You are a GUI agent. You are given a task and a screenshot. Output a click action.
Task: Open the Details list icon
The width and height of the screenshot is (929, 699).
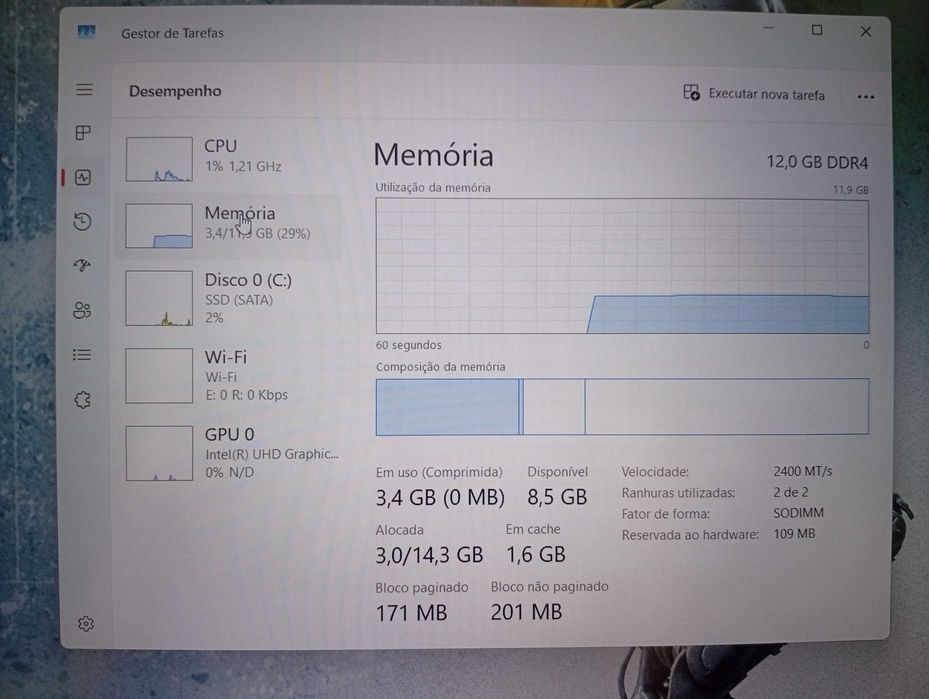click(x=82, y=355)
